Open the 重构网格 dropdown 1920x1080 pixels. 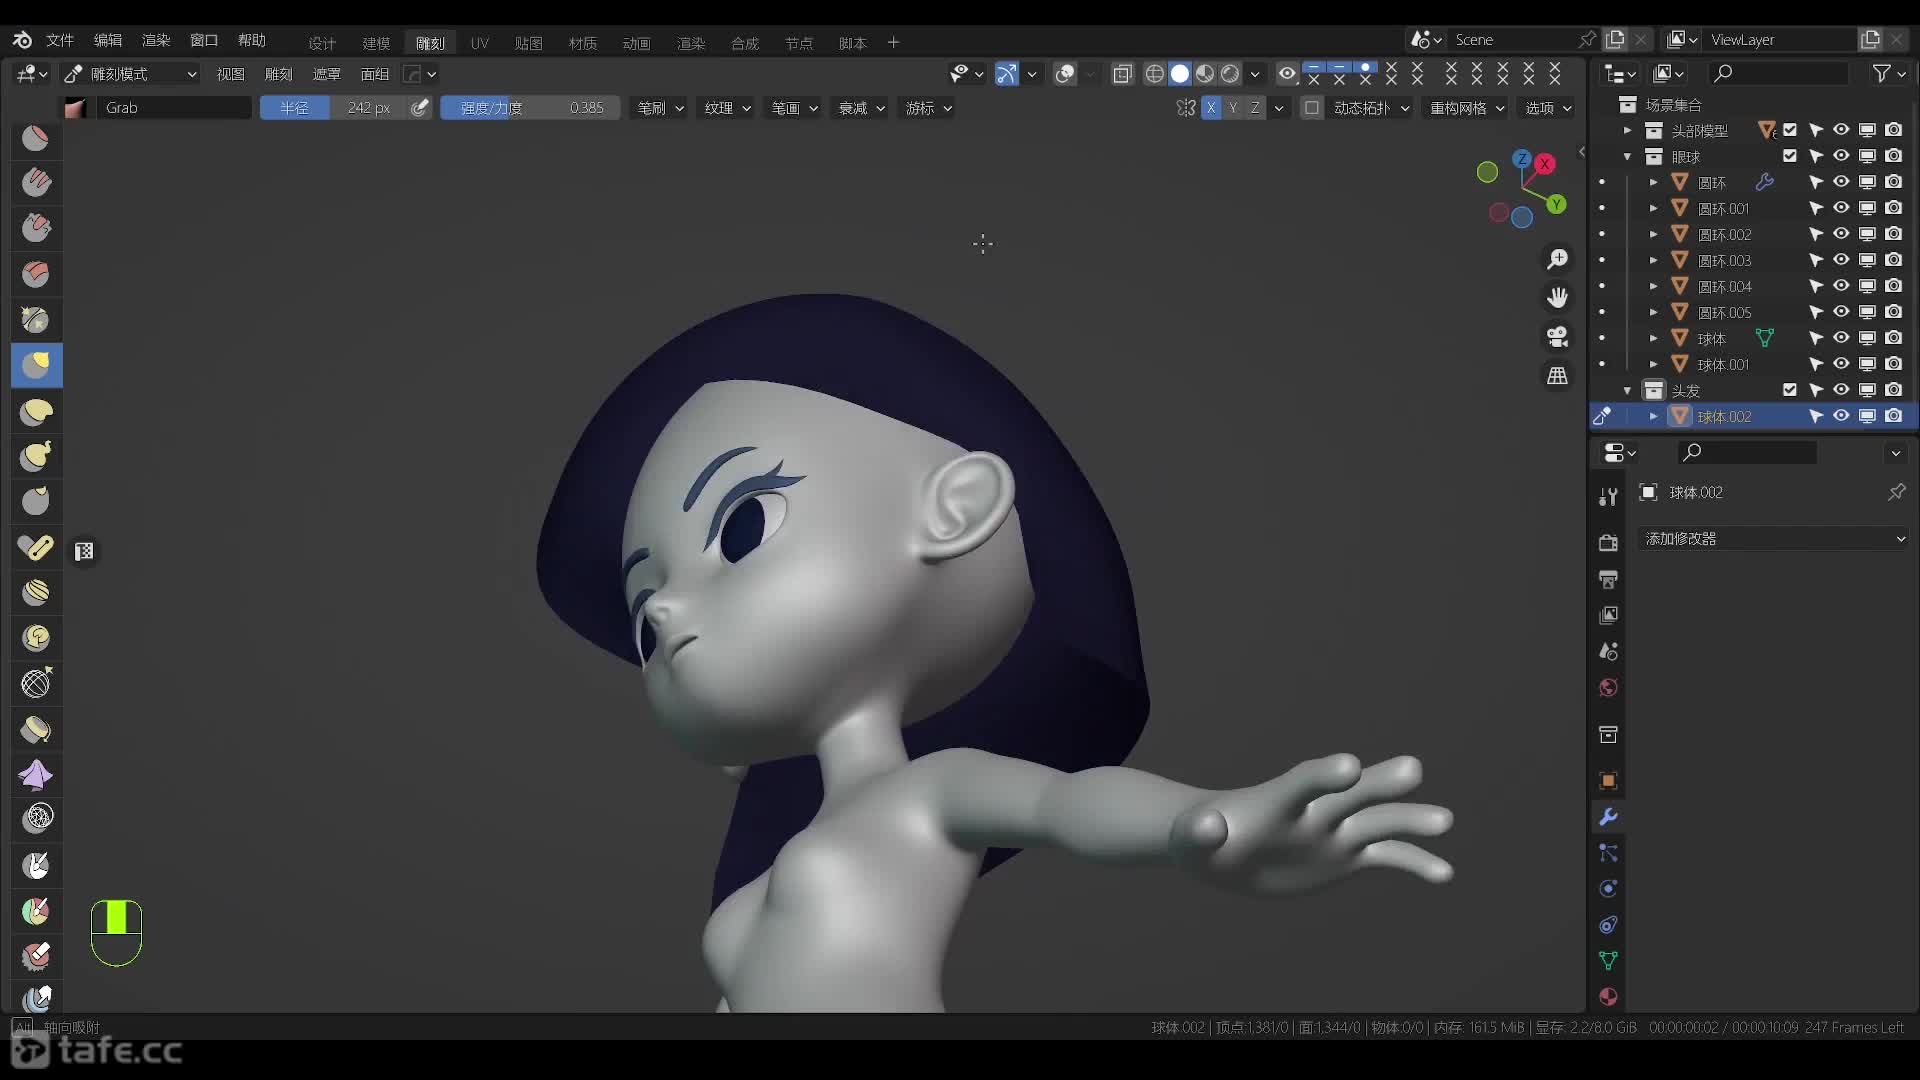[1467, 108]
